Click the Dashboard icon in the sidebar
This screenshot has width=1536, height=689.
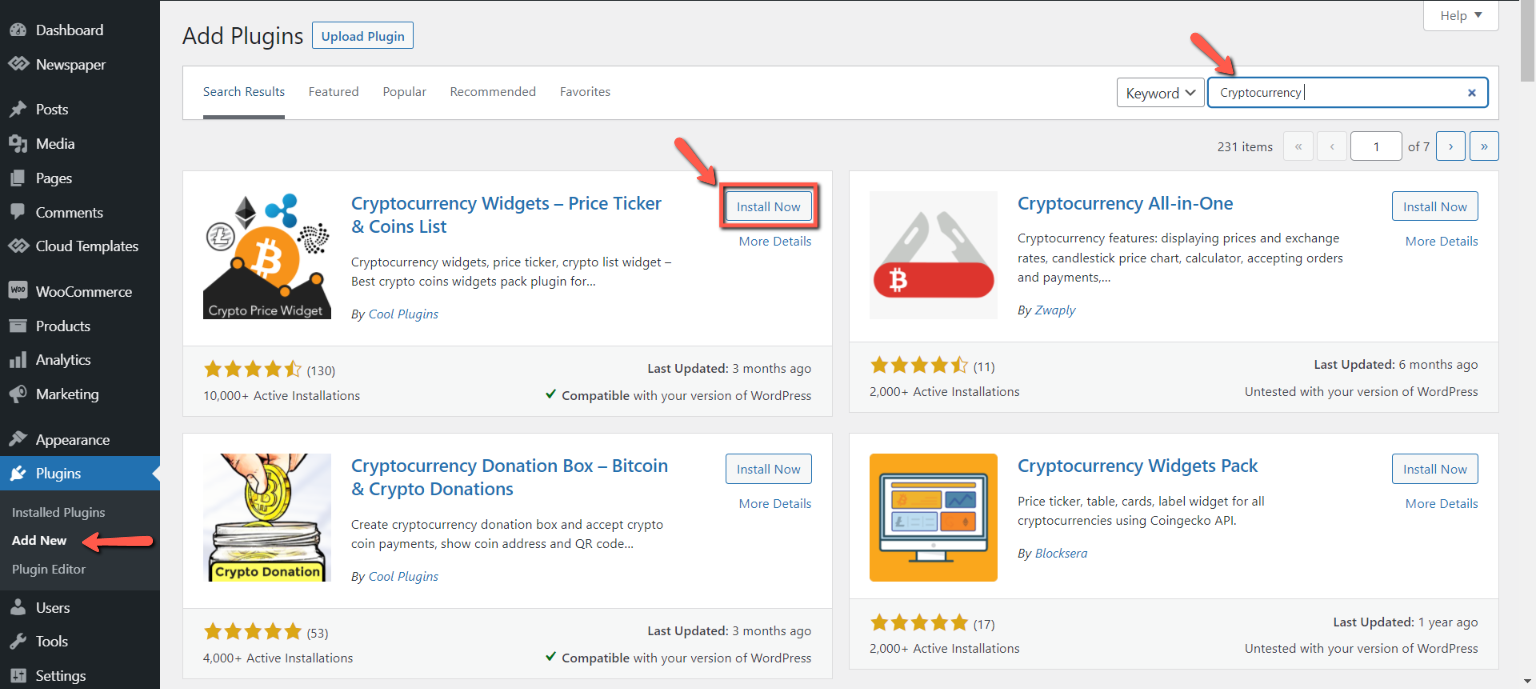(x=18, y=30)
